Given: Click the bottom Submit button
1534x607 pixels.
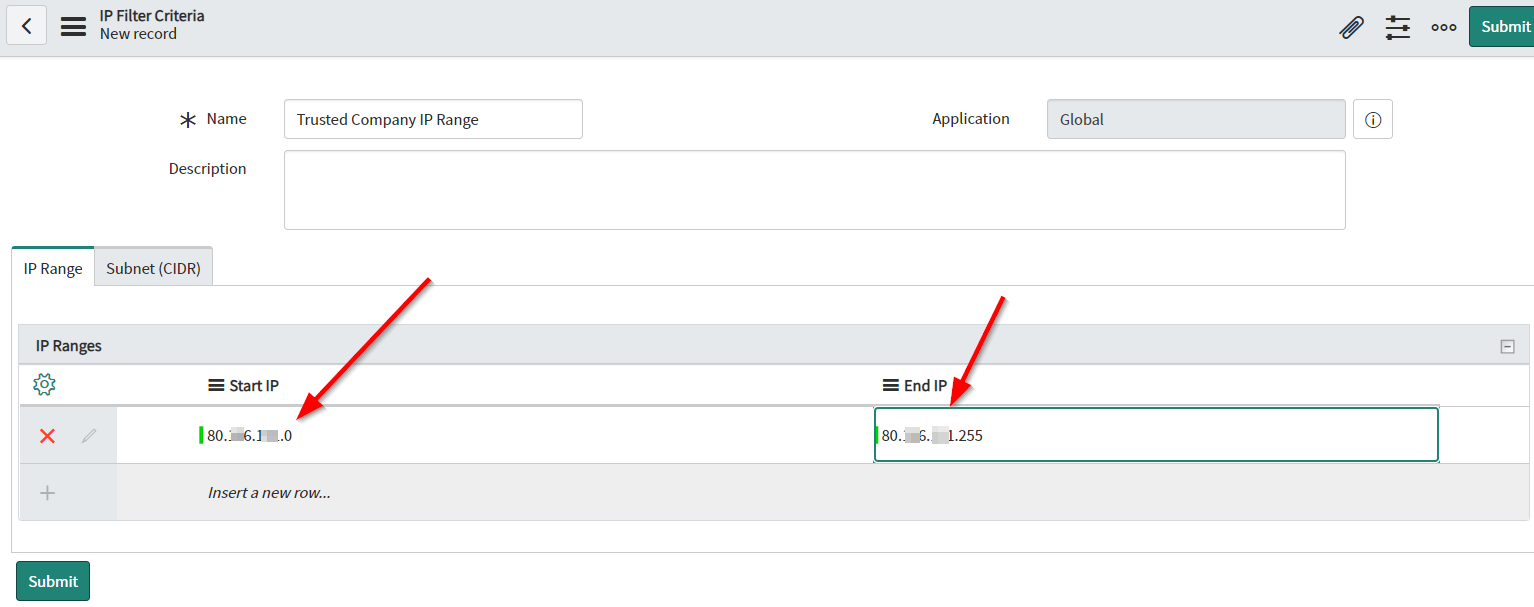Looking at the screenshot, I should pyautogui.click(x=52, y=581).
